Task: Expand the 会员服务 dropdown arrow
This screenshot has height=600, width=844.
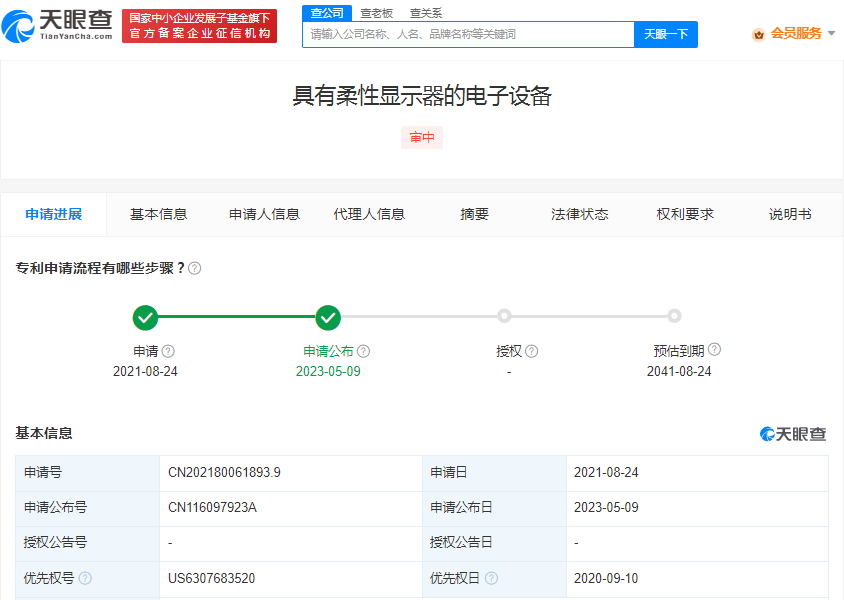Action: [x=831, y=33]
